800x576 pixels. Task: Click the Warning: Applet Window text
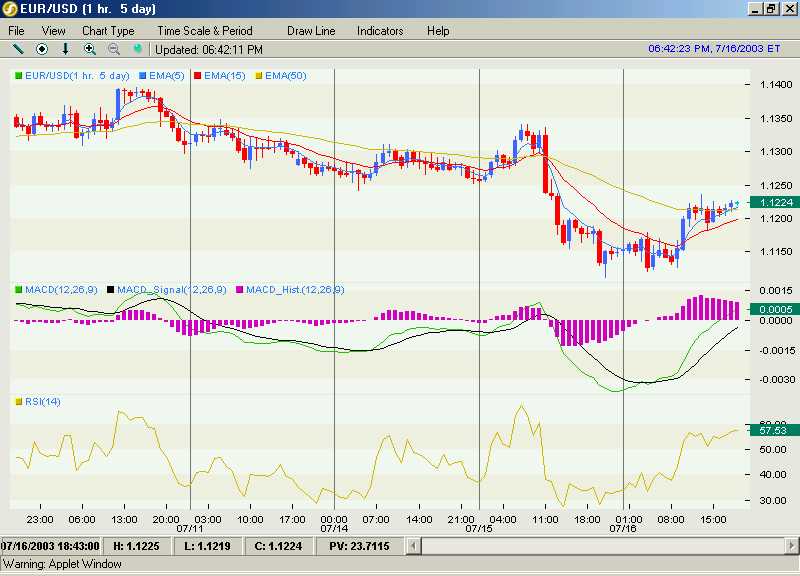pyautogui.click(x=62, y=564)
